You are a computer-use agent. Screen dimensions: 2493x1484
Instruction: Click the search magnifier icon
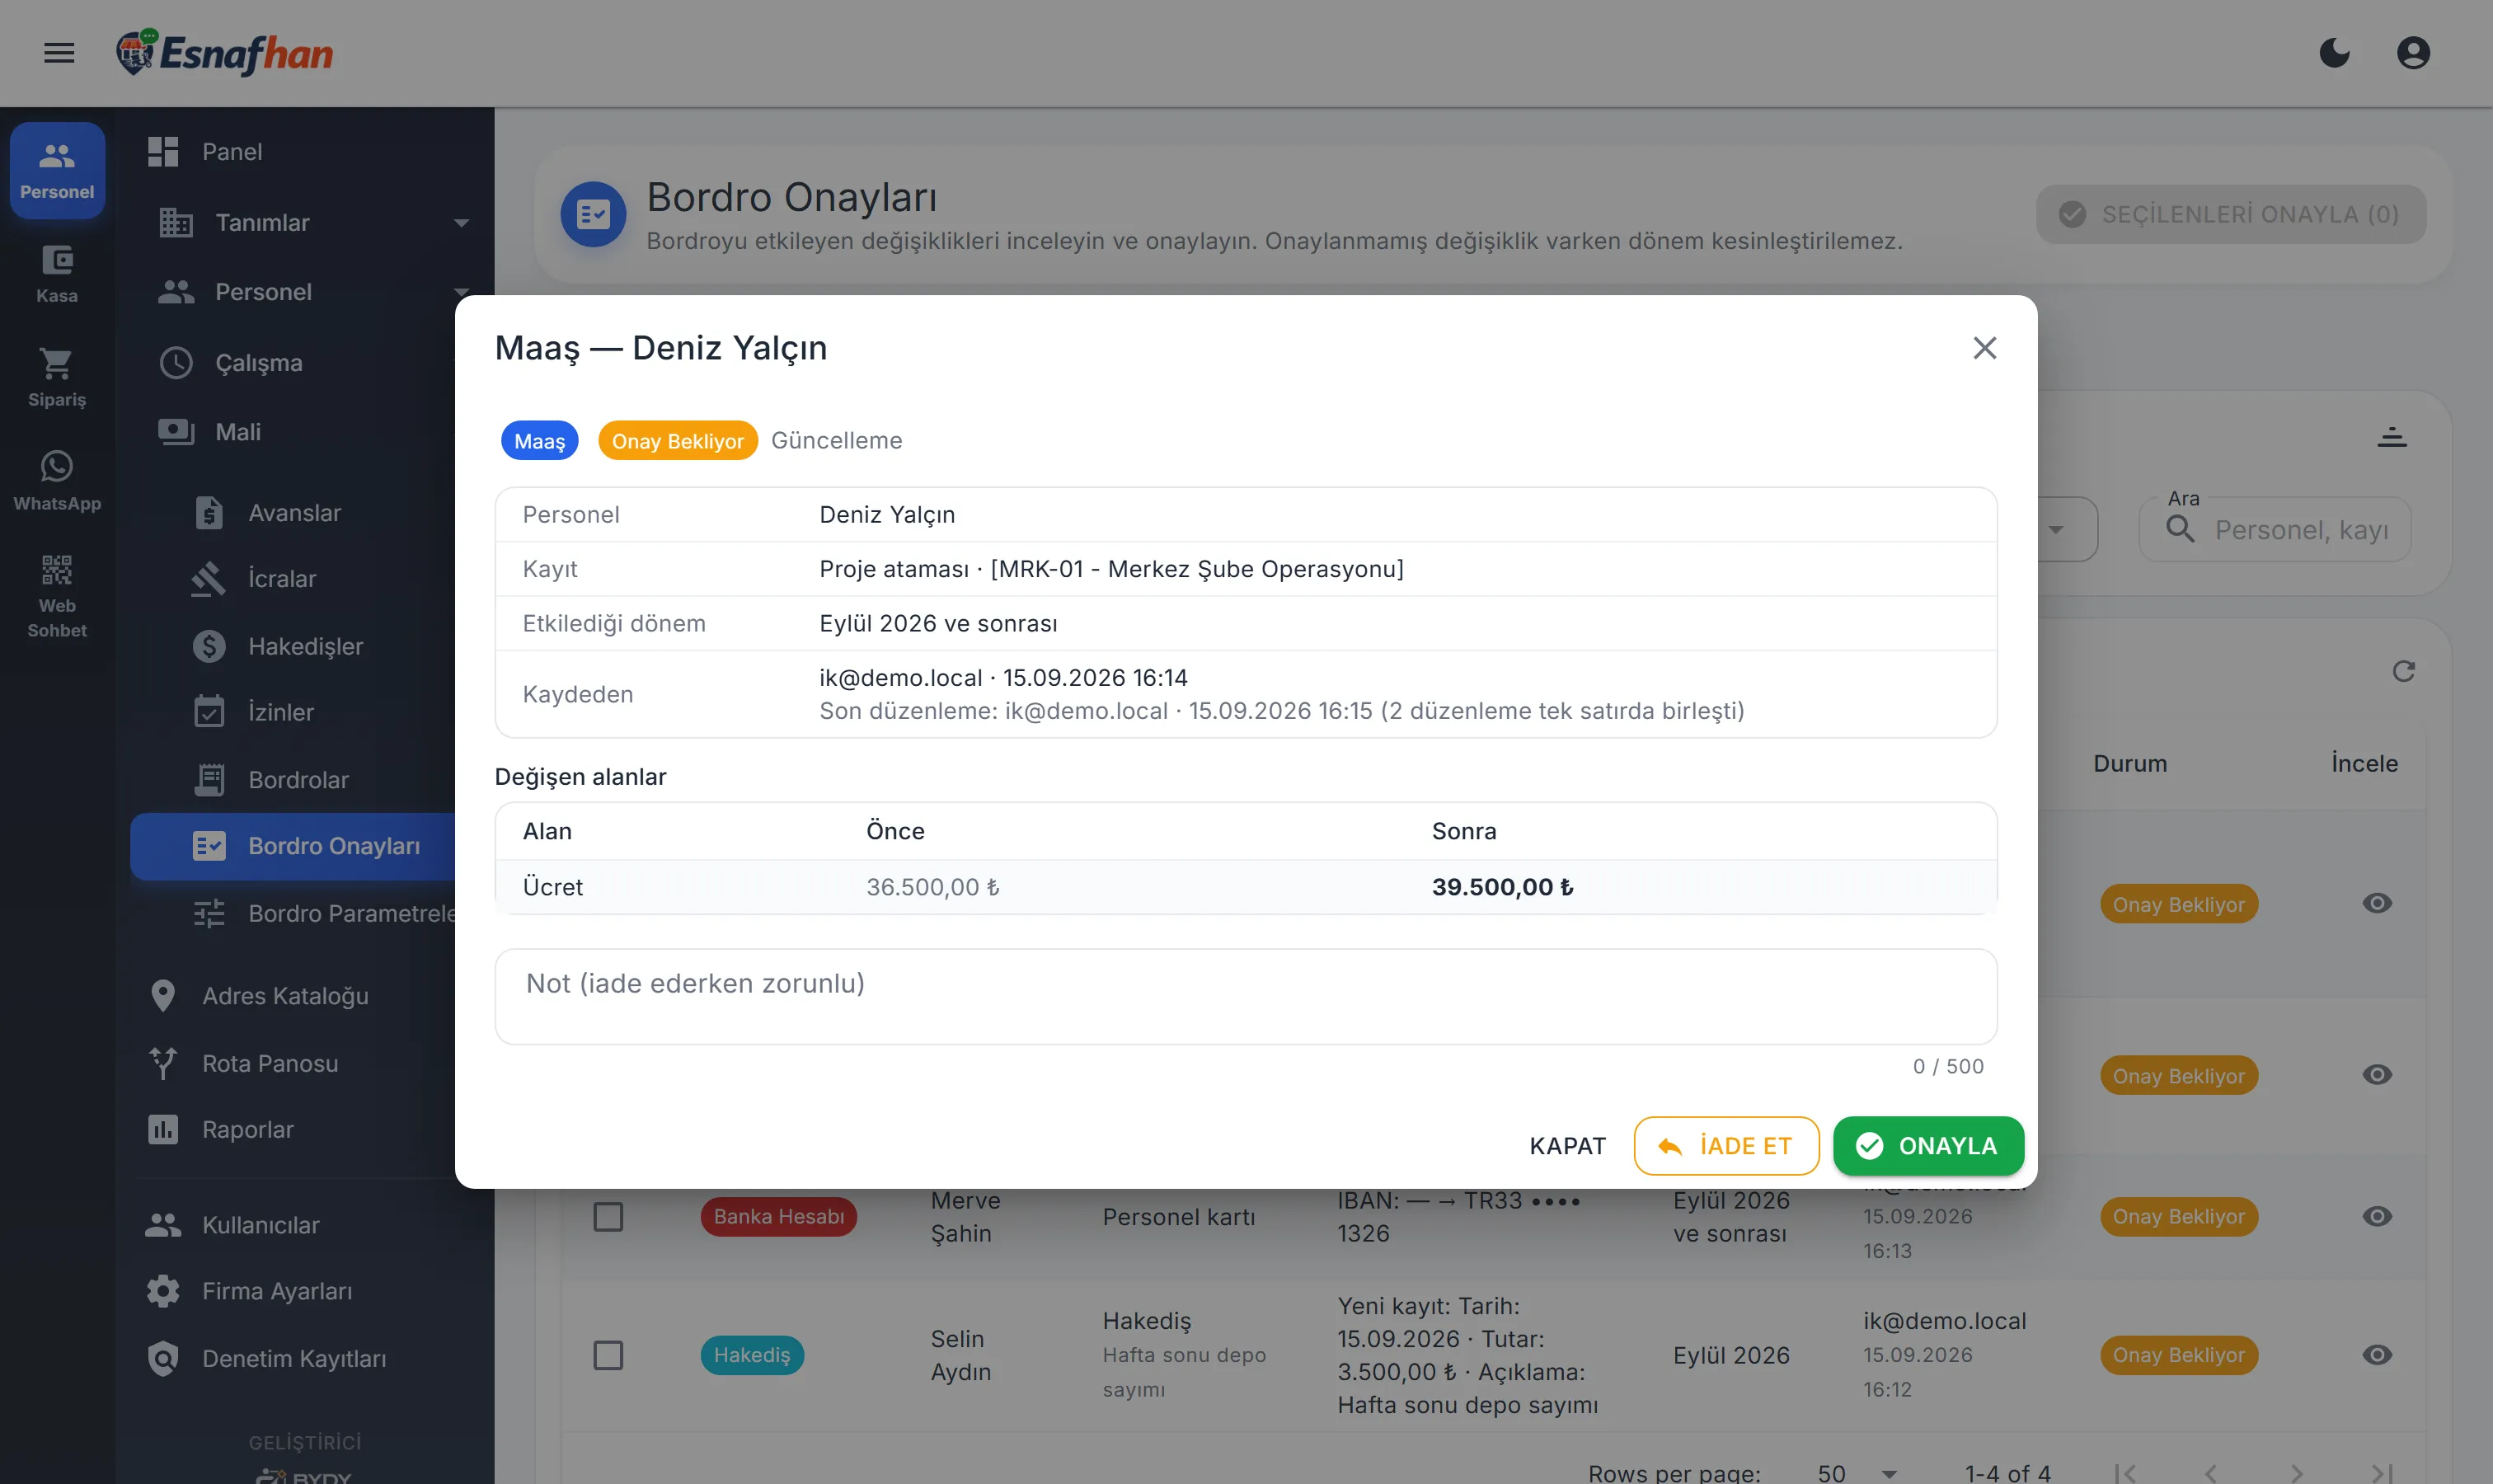click(2180, 529)
